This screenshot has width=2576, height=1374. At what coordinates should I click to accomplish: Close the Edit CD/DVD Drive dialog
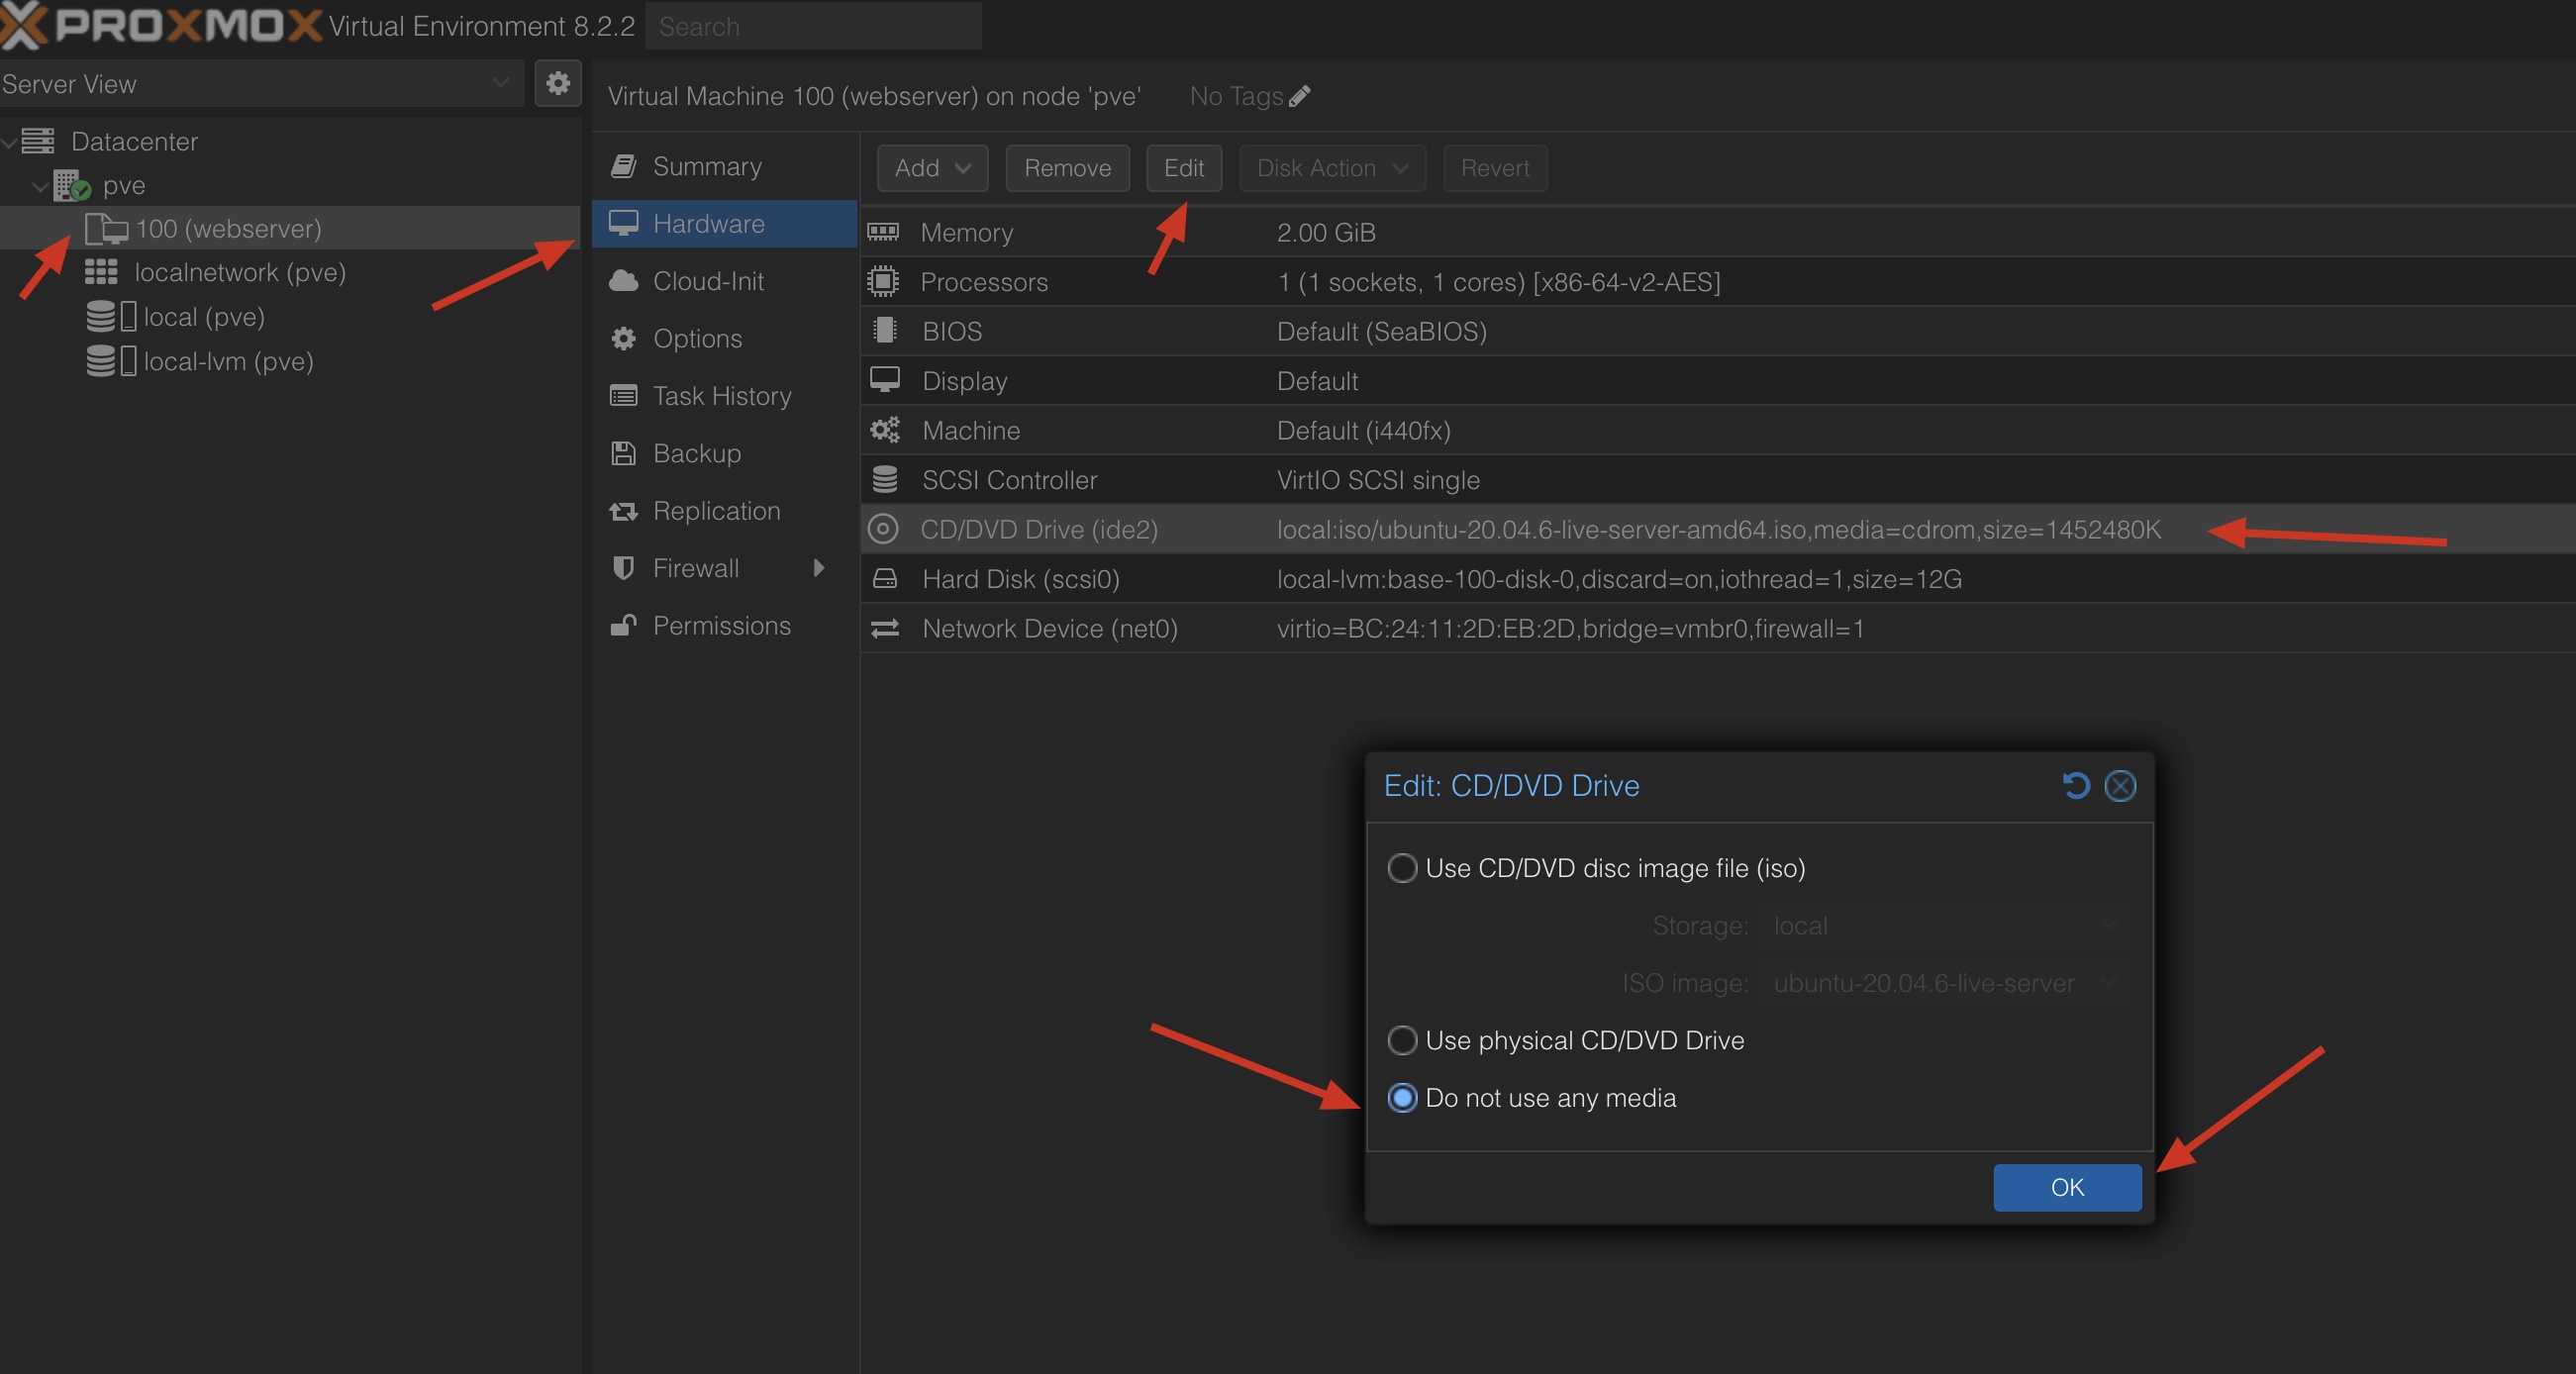(x=2120, y=786)
